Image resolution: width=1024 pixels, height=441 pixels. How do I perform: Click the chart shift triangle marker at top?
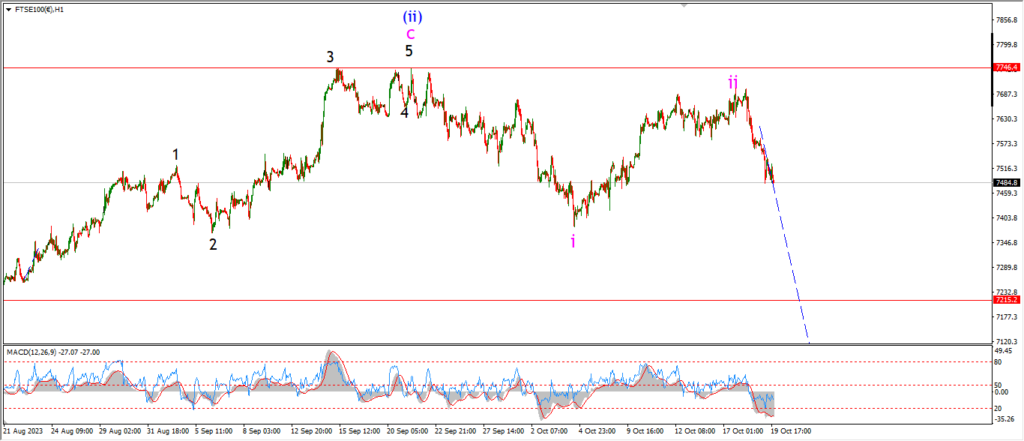[684, 5]
